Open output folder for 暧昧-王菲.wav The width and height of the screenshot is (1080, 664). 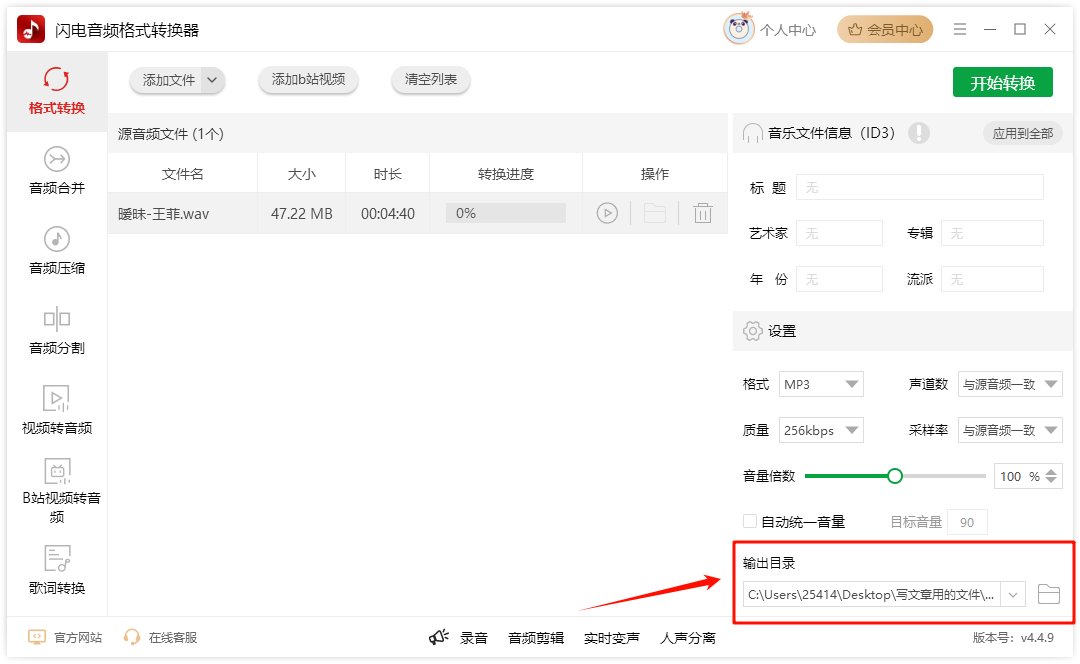click(x=654, y=214)
